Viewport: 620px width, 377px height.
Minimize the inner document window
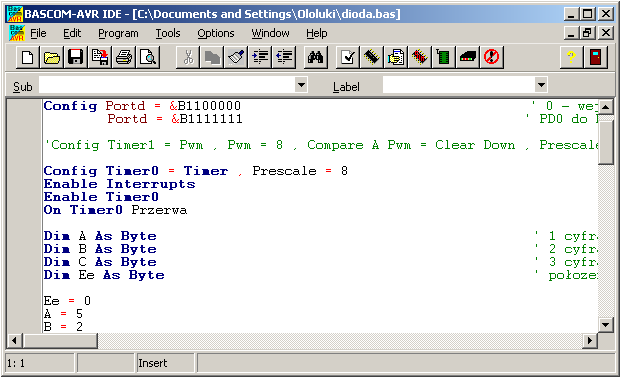(571, 32)
